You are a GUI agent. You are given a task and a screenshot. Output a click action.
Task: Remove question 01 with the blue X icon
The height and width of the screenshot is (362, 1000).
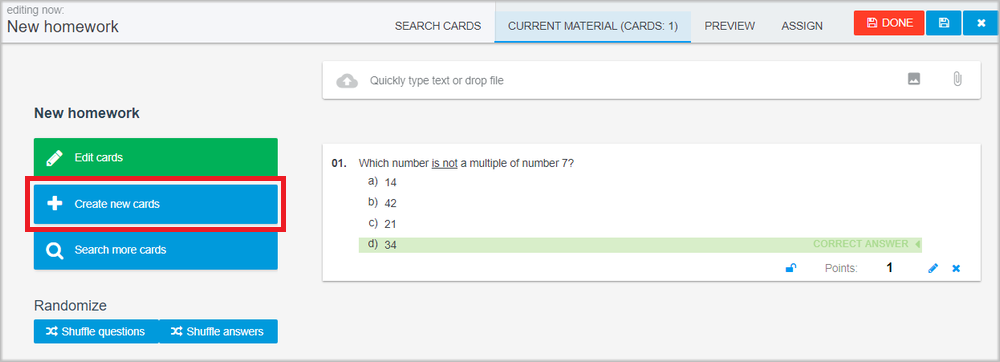[x=956, y=268]
